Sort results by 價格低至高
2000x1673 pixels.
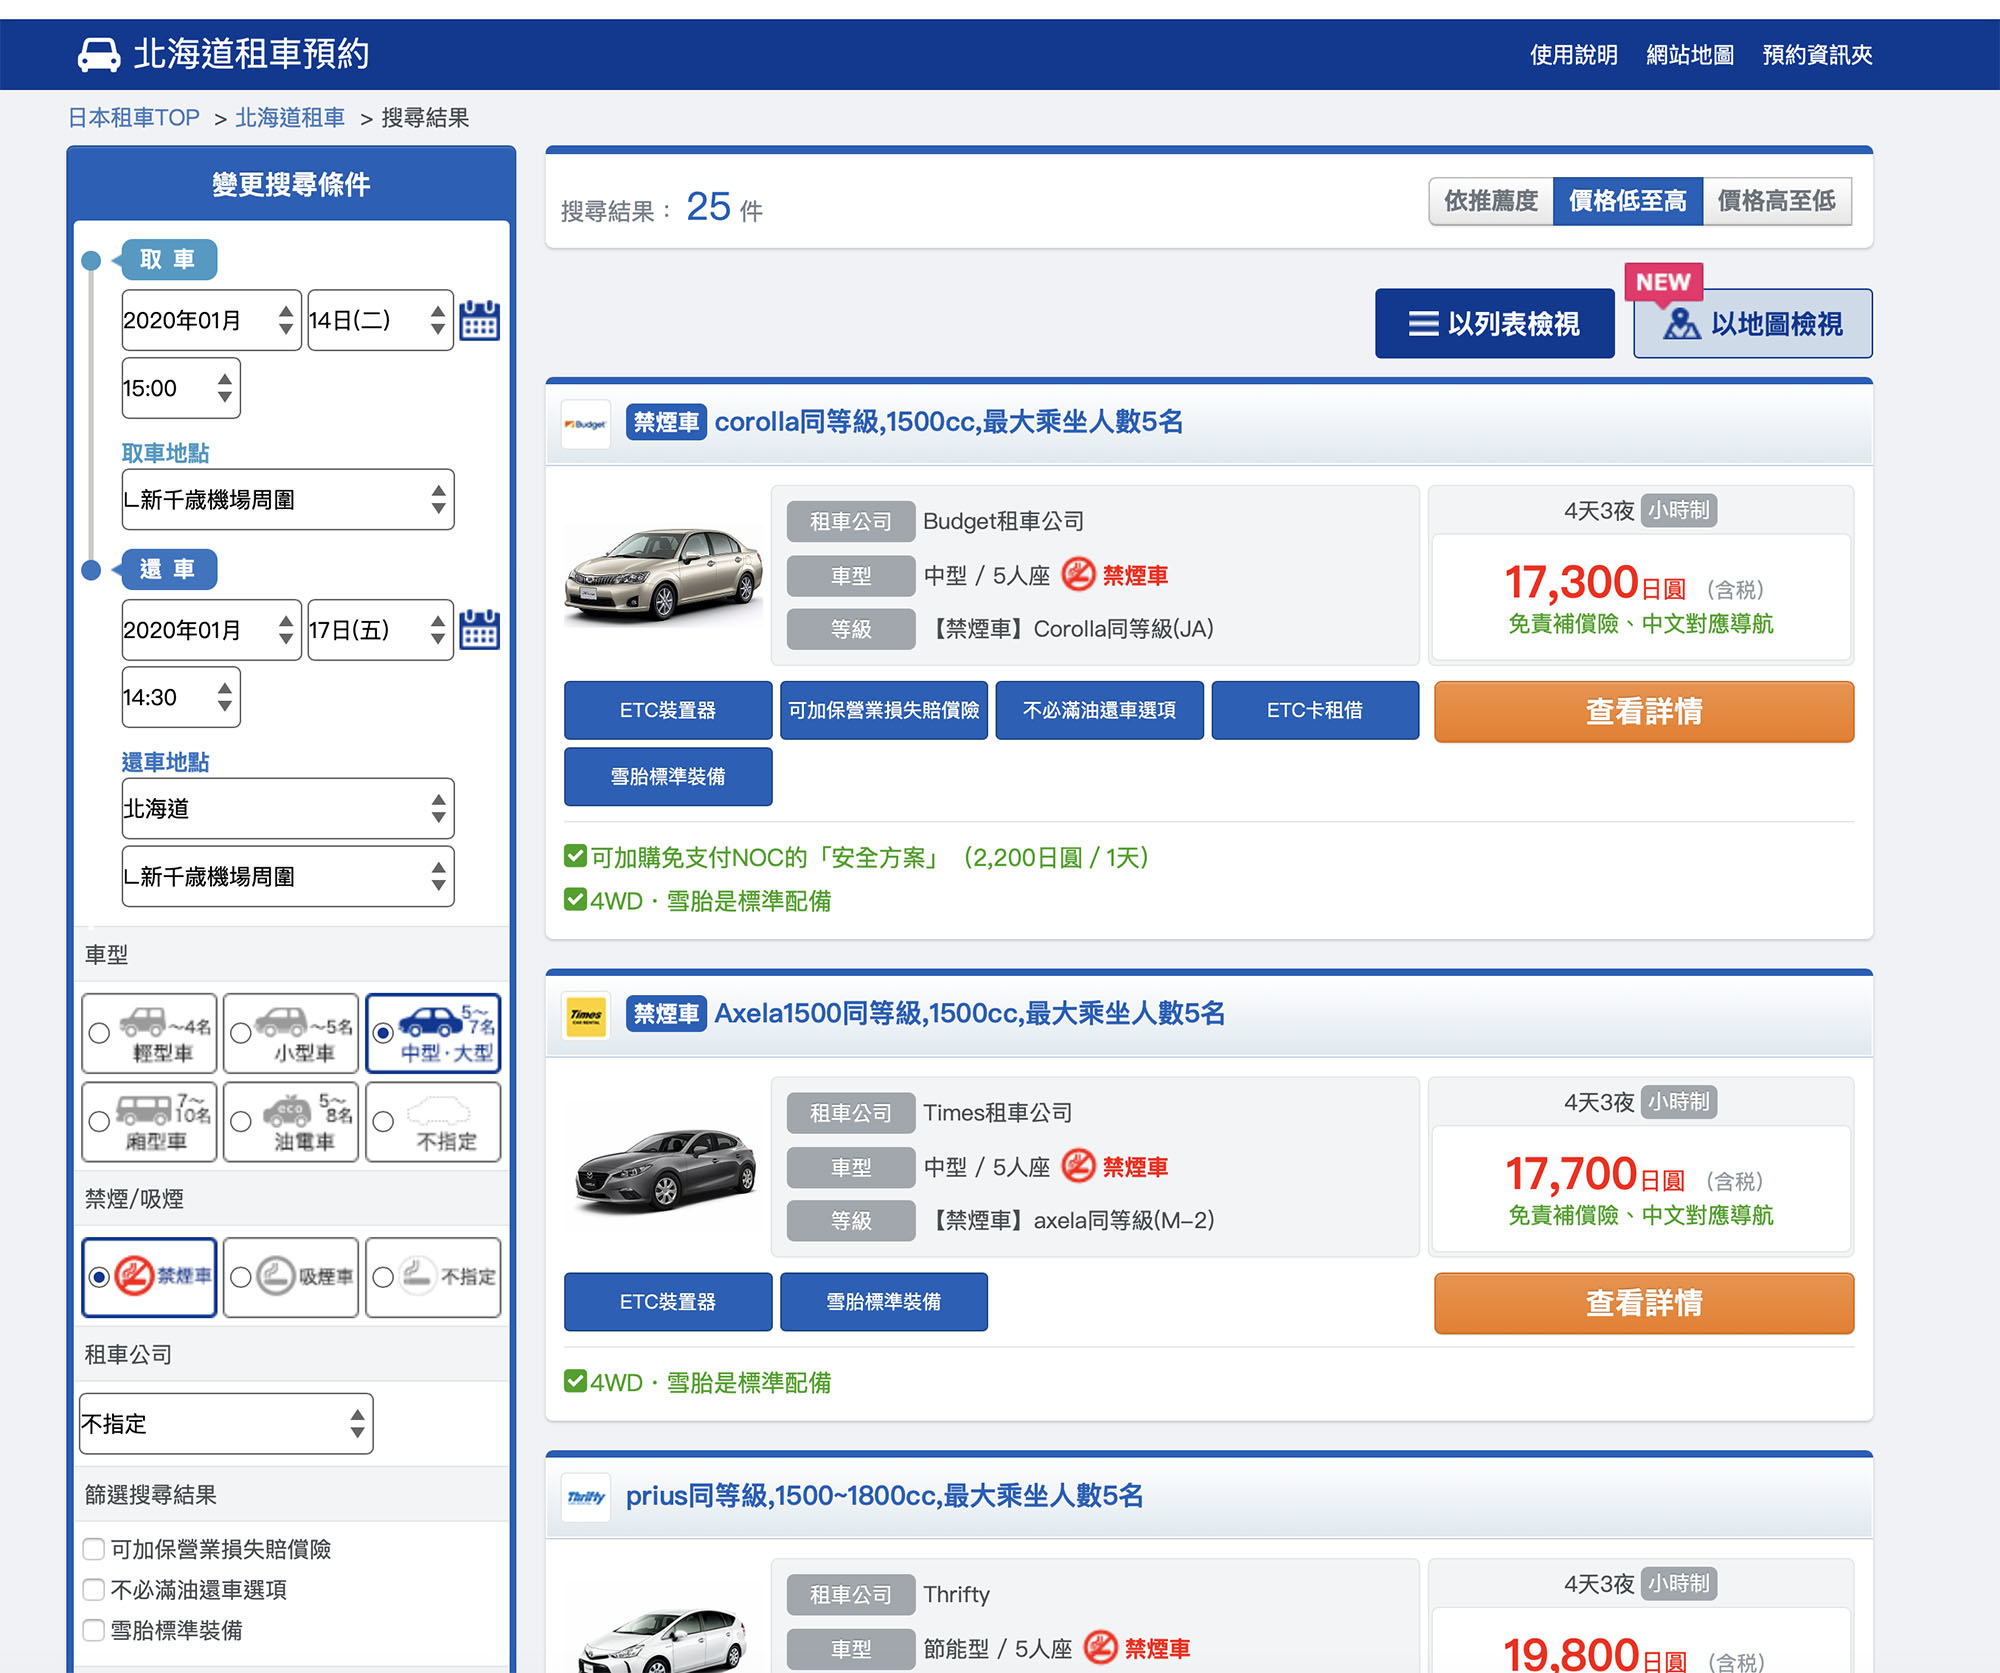(1627, 201)
